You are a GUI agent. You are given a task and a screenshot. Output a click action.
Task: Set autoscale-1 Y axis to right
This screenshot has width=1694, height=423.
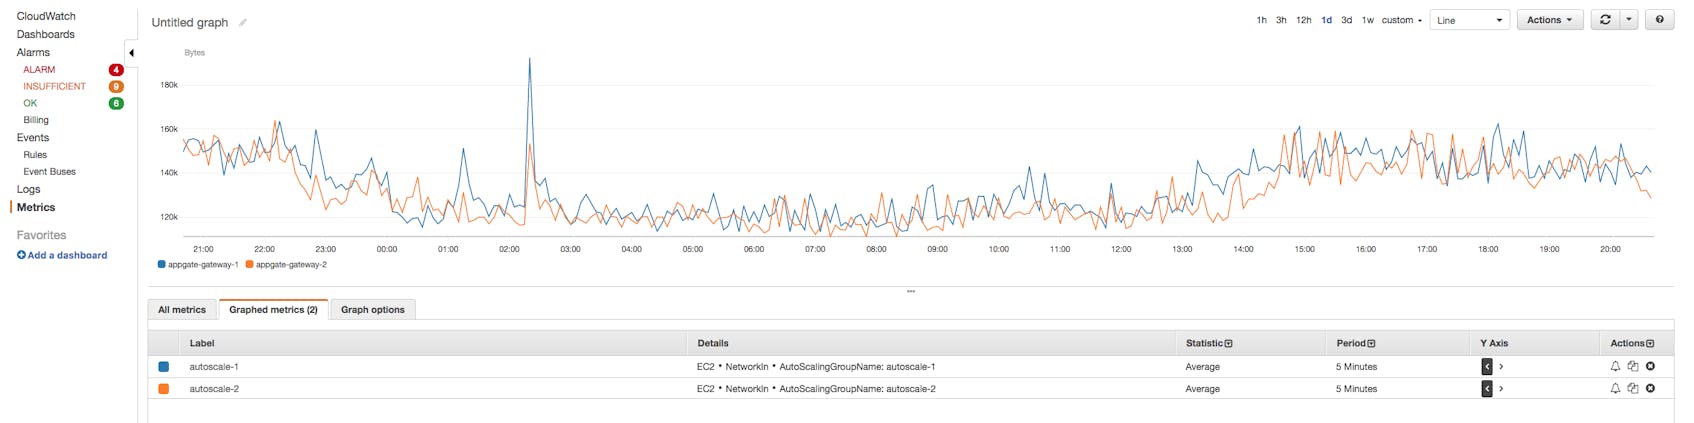point(1501,367)
